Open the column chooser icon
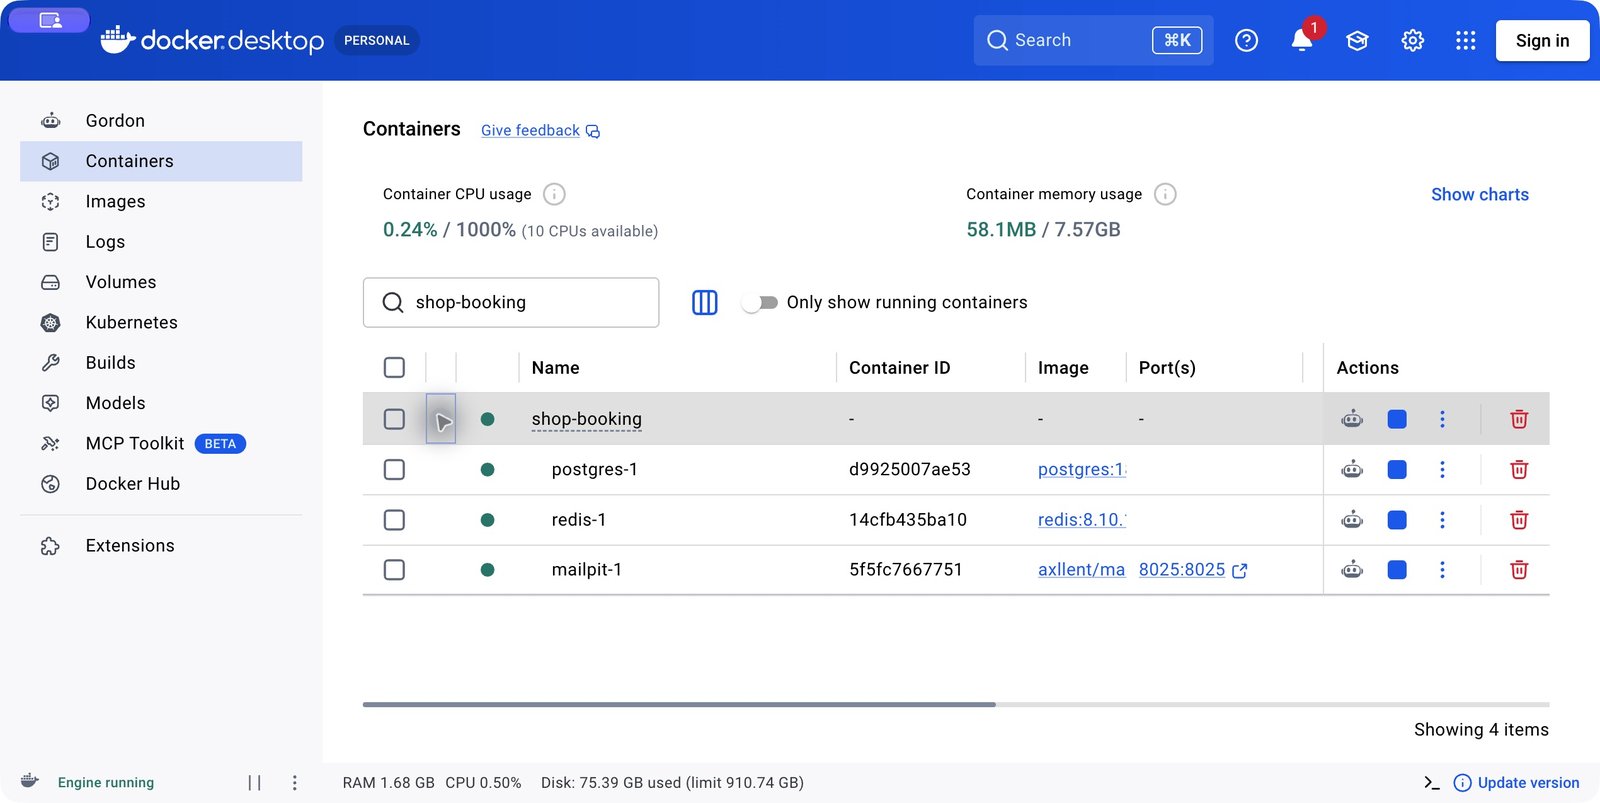Viewport: 1600px width, 803px height. 705,302
